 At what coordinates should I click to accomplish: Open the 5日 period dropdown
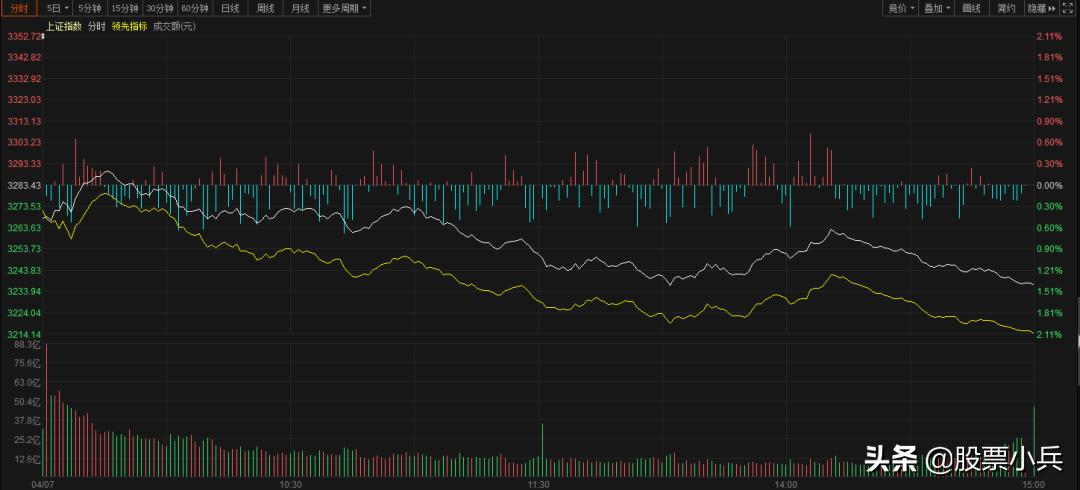click(57, 8)
